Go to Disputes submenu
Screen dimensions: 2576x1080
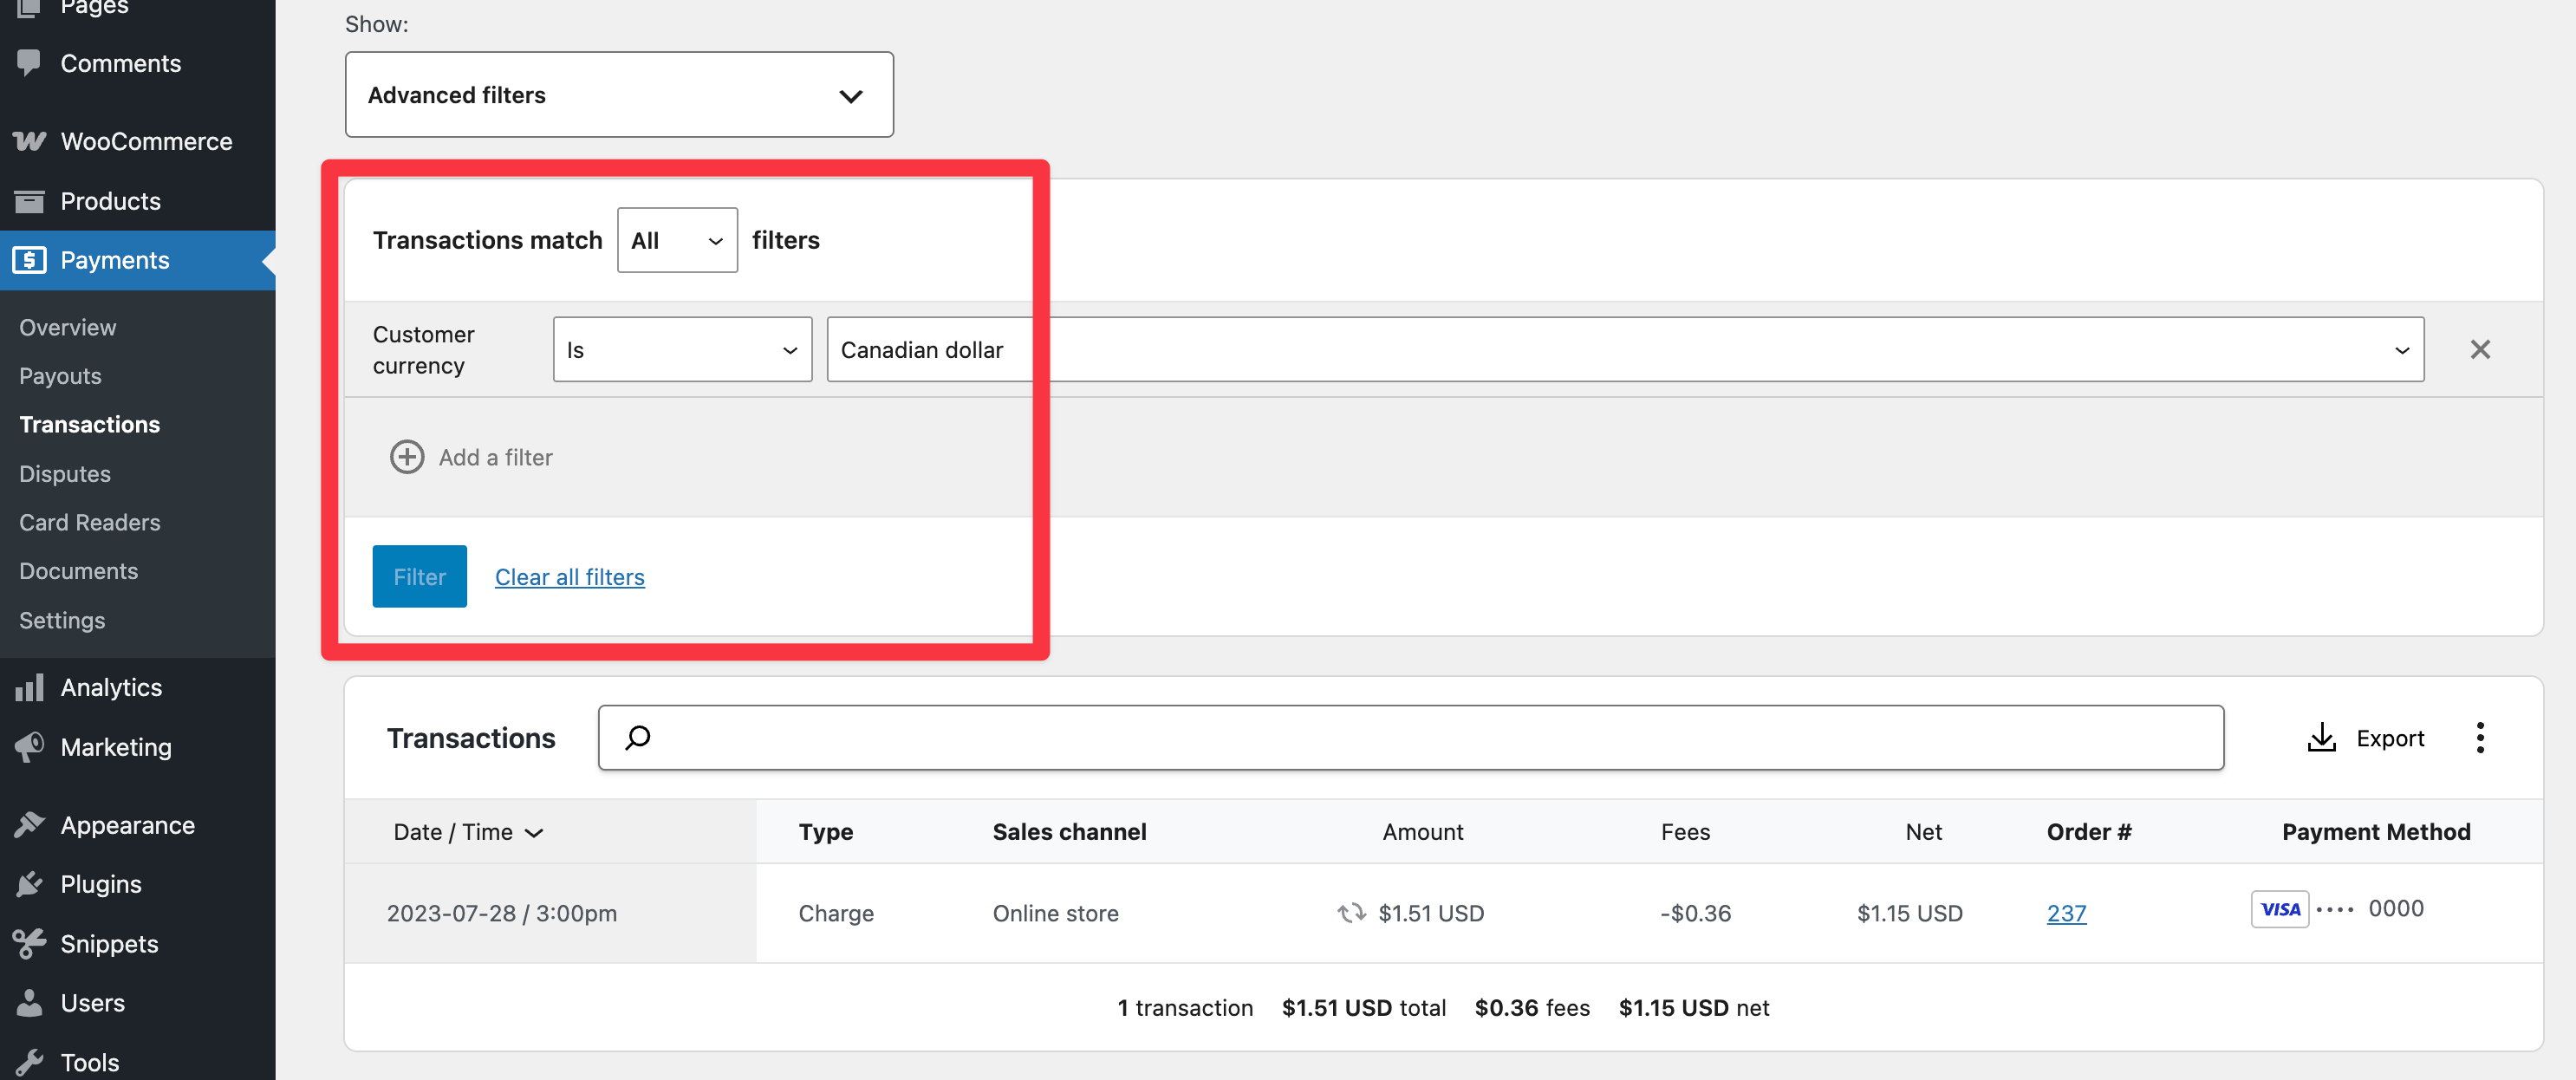tap(65, 473)
